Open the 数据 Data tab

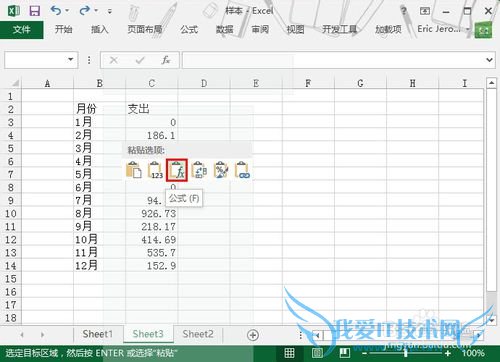pos(224,29)
